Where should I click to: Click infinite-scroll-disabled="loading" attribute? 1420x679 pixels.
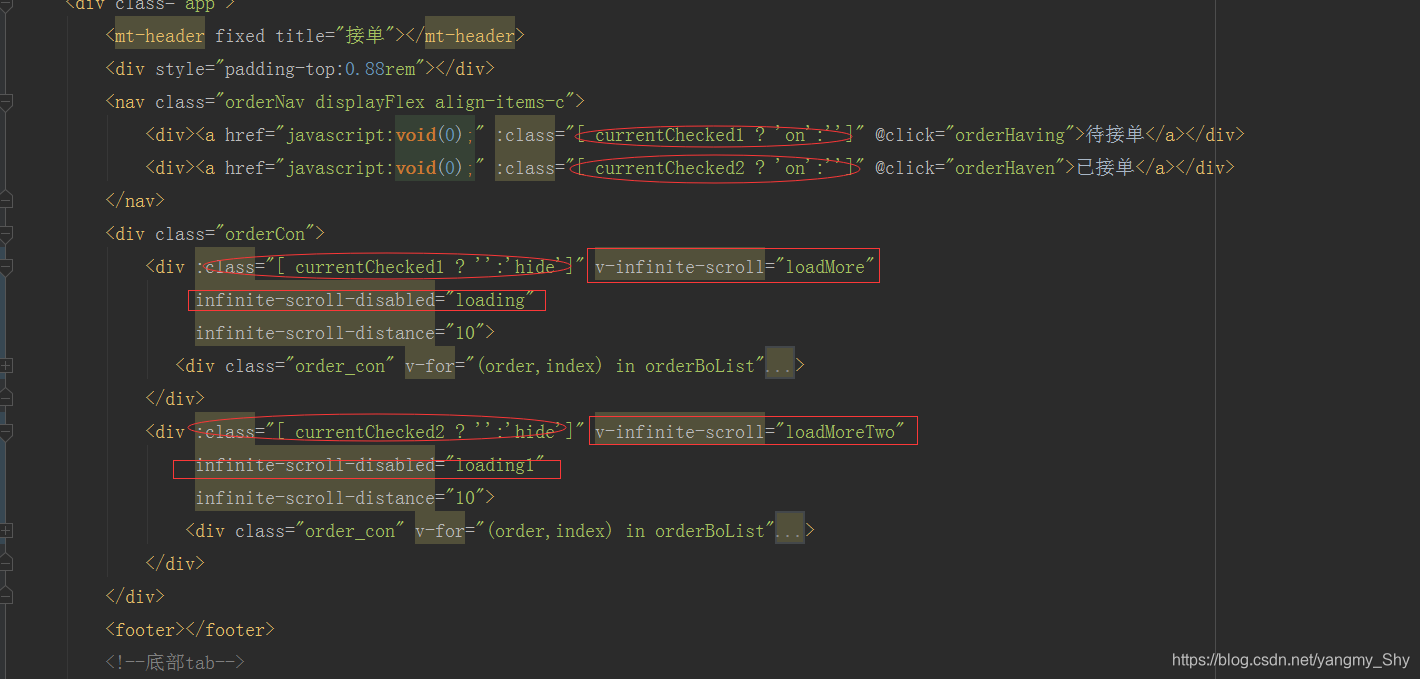[x=365, y=300]
